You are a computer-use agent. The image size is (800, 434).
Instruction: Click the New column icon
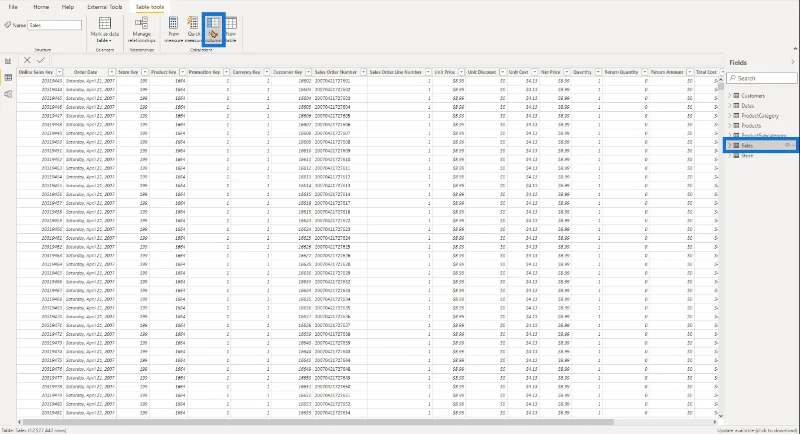[213, 22]
